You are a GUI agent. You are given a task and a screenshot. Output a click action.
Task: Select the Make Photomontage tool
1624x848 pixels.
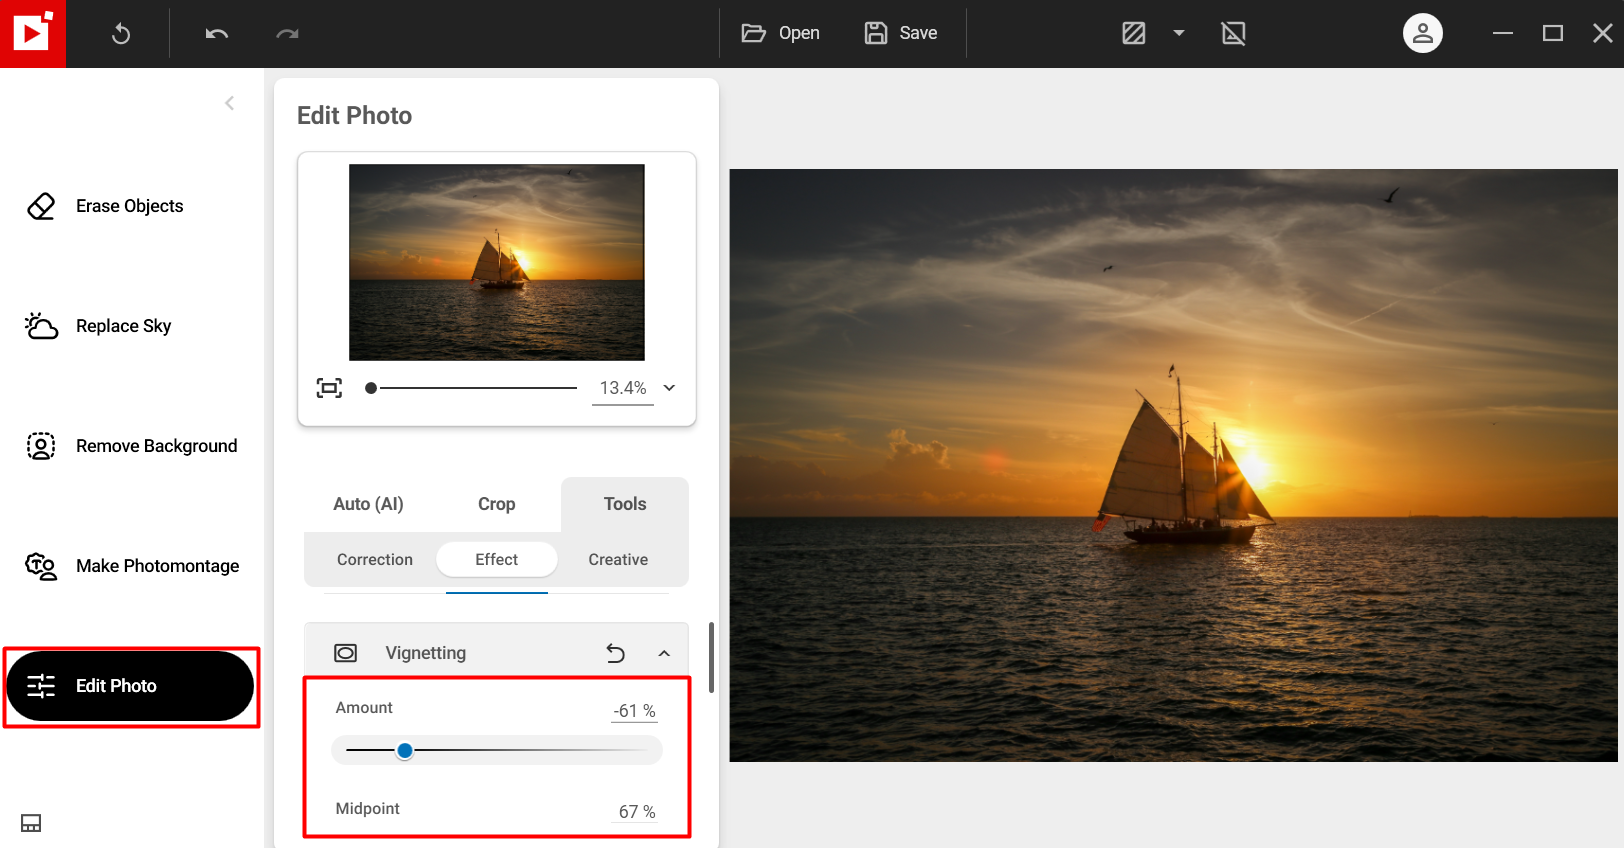tap(130, 566)
